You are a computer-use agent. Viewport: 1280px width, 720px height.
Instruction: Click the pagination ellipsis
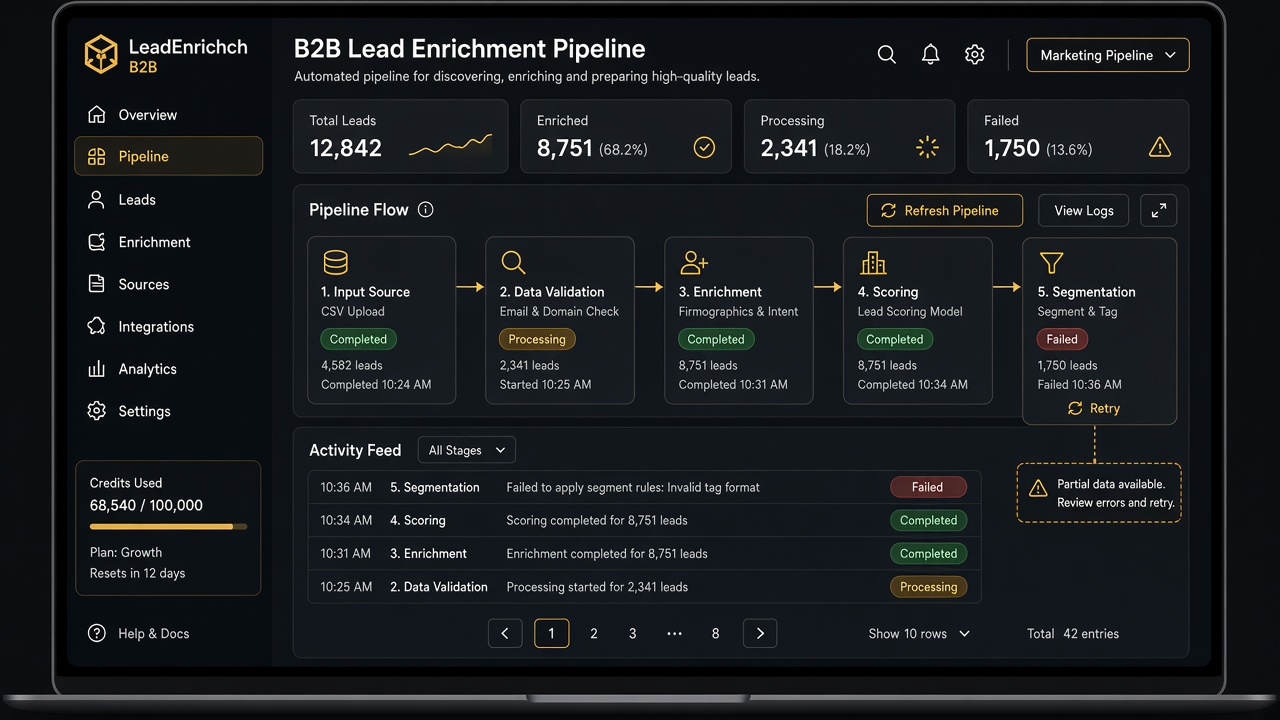674,634
